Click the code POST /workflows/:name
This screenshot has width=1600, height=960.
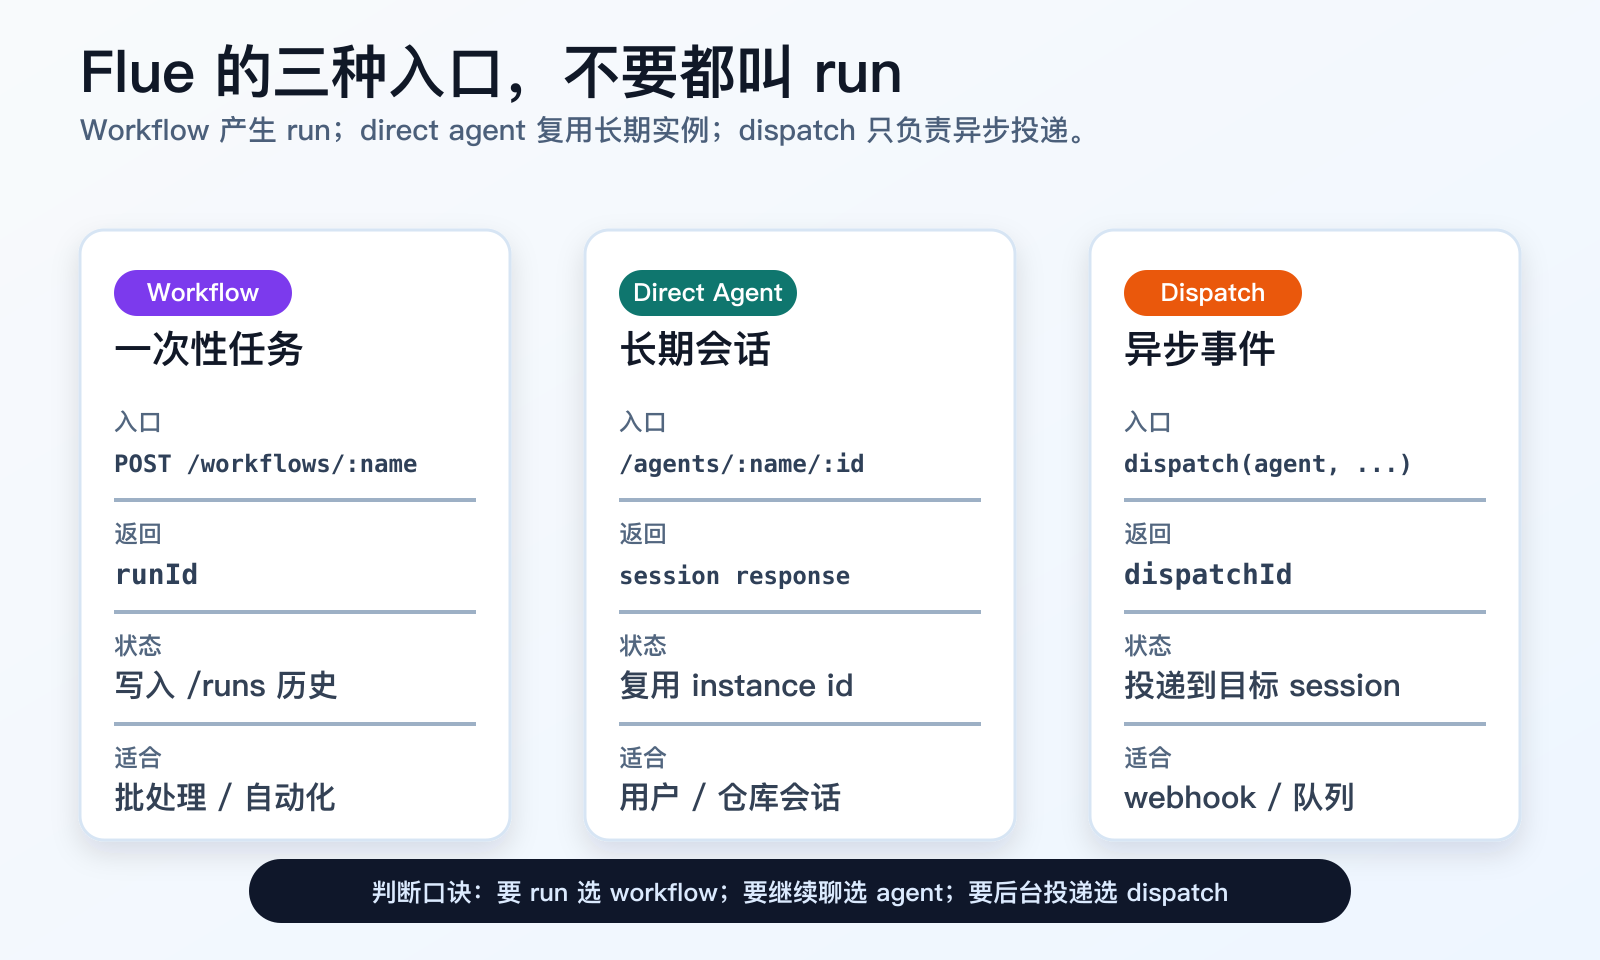pyautogui.click(x=266, y=464)
